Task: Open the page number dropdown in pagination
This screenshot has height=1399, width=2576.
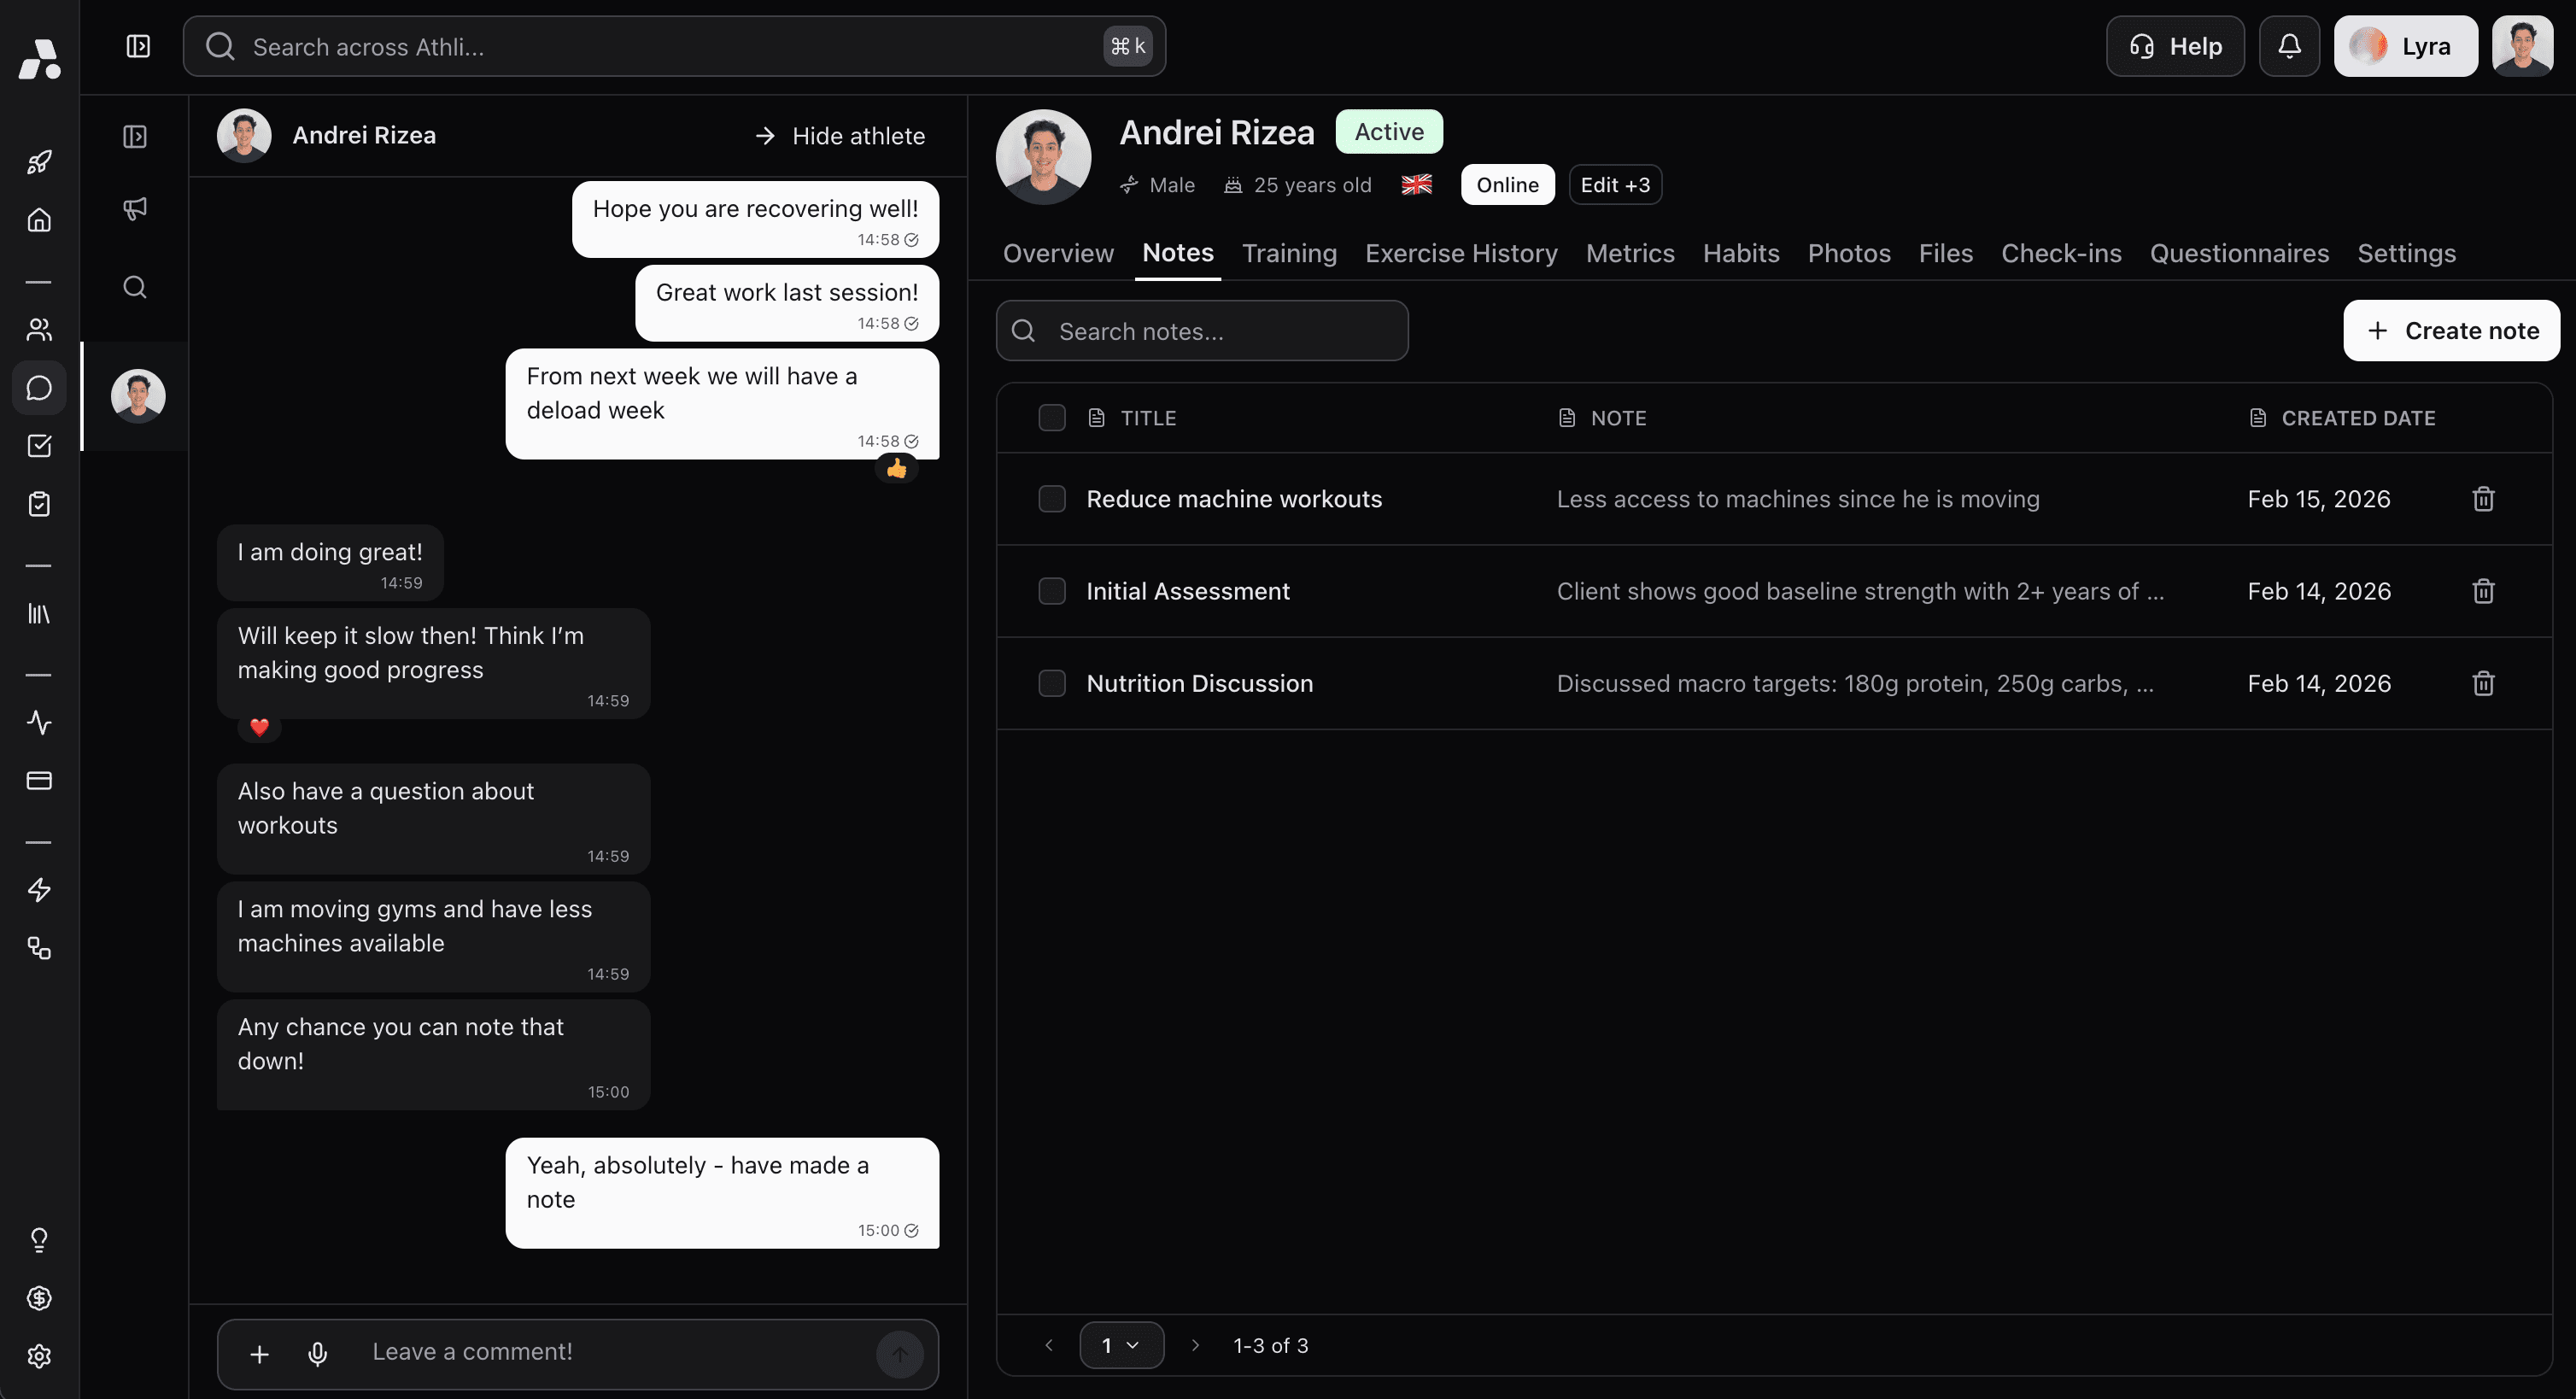Action: coord(1121,1345)
